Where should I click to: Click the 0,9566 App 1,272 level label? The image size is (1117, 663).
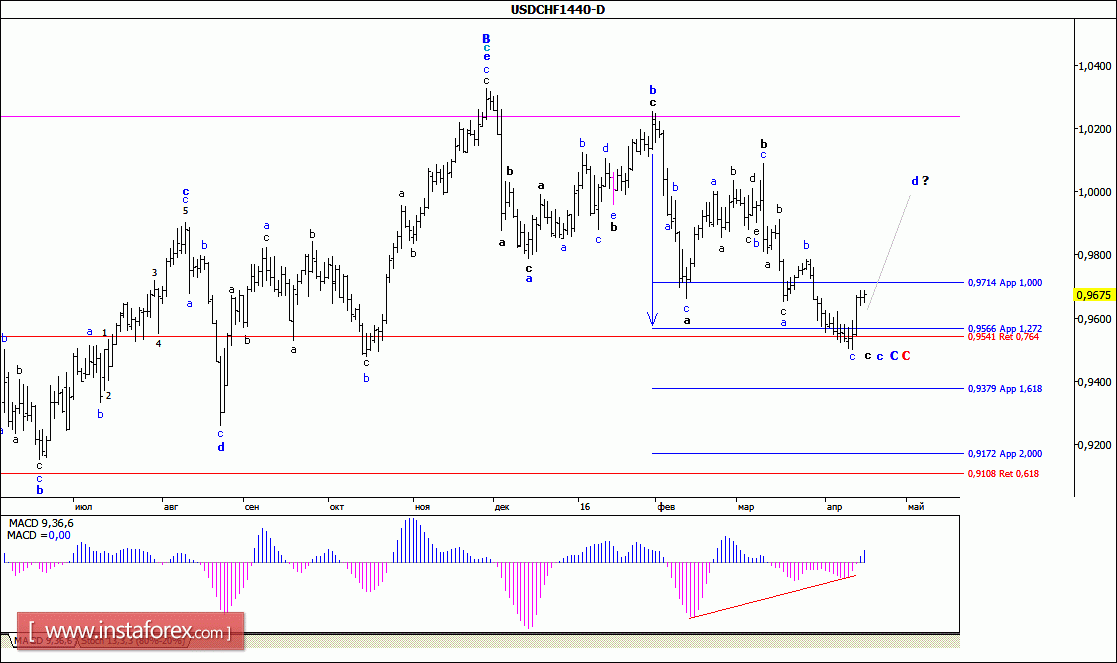1005,328
